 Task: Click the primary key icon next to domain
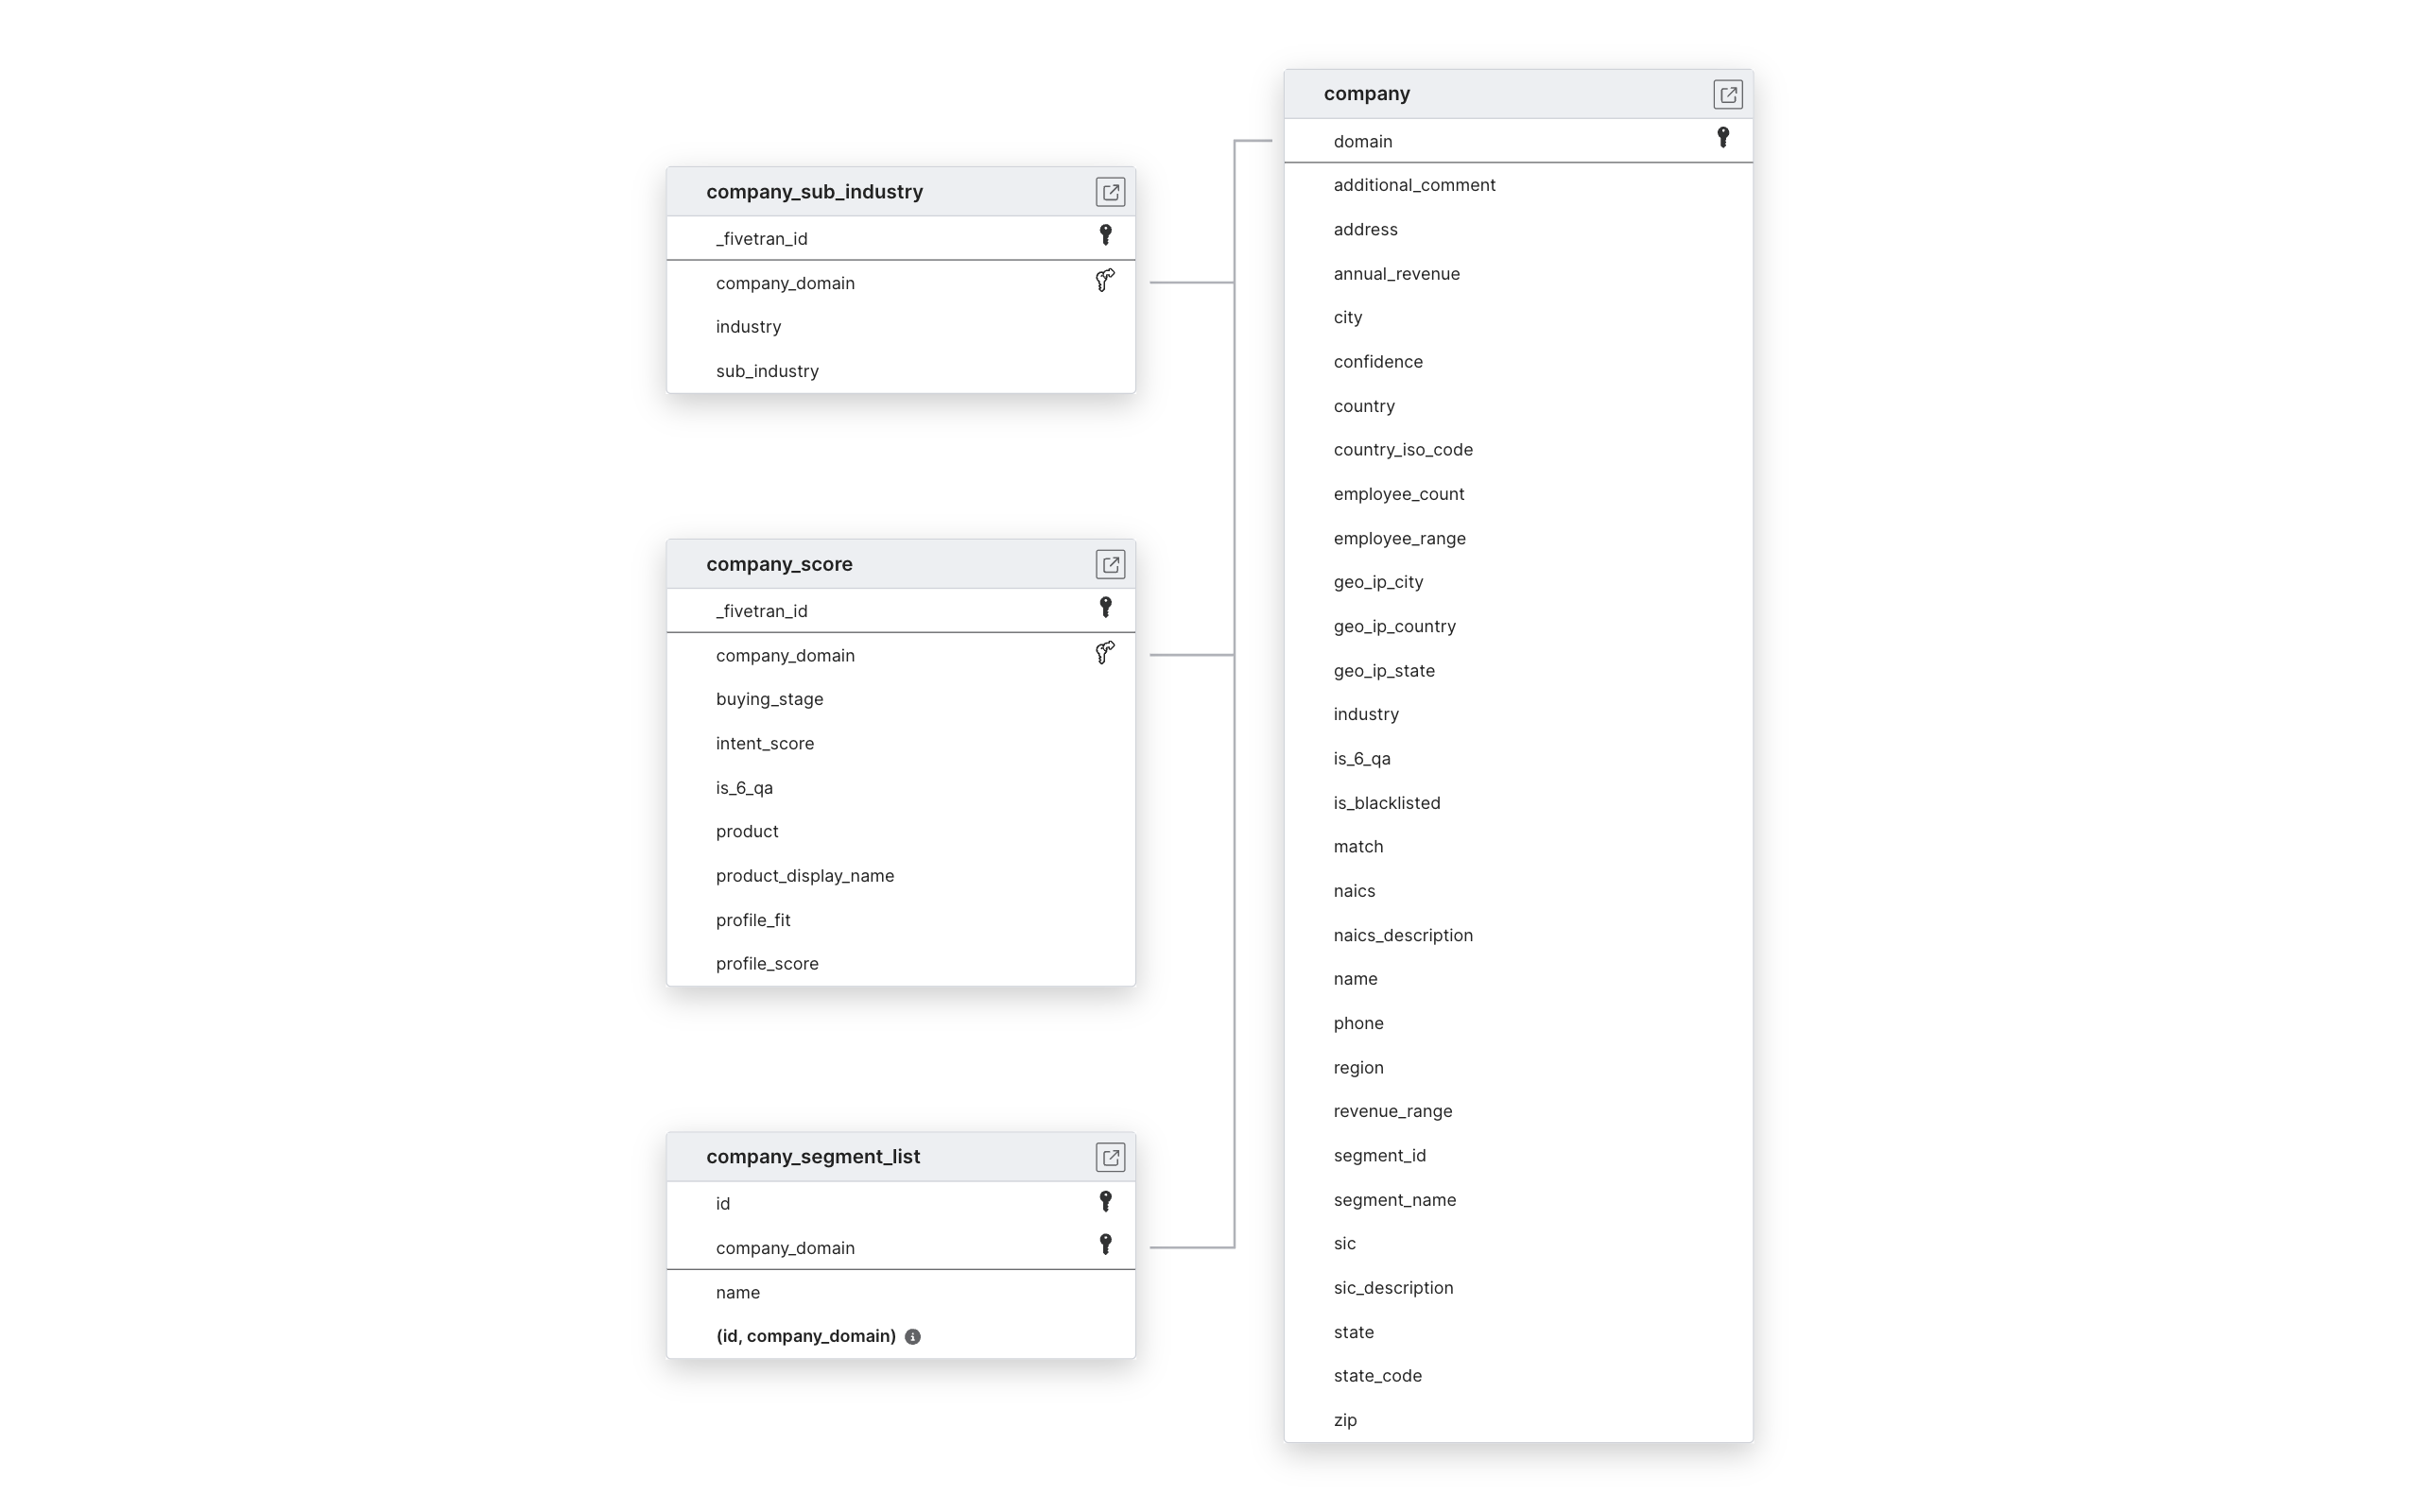click(x=1723, y=139)
